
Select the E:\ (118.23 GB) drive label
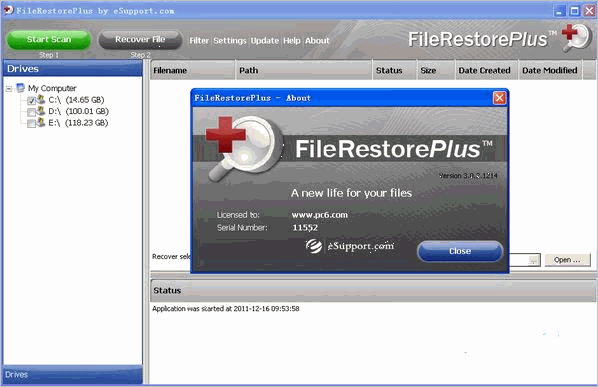click(78, 123)
